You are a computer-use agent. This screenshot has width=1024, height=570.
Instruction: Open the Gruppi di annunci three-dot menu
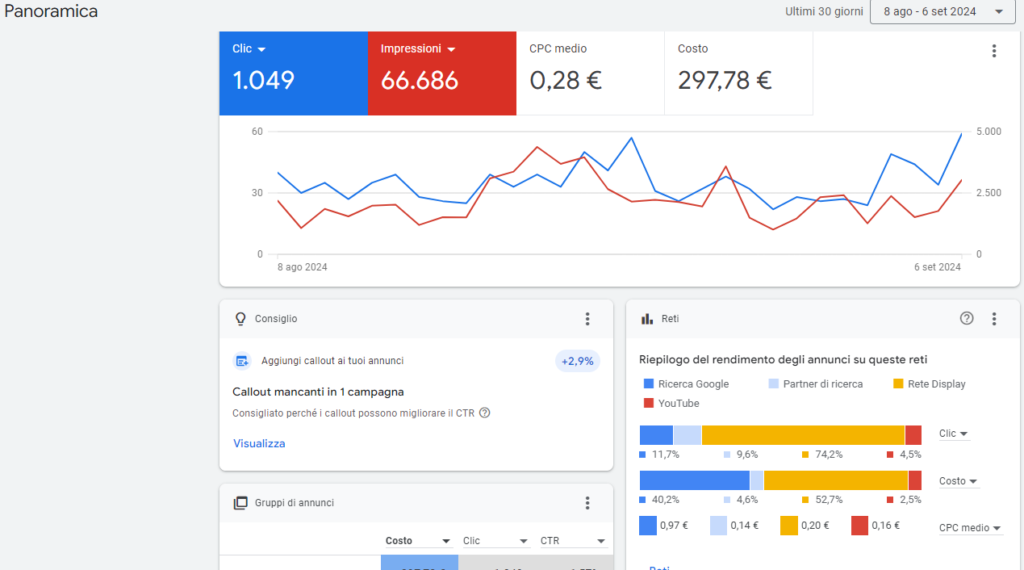point(587,503)
